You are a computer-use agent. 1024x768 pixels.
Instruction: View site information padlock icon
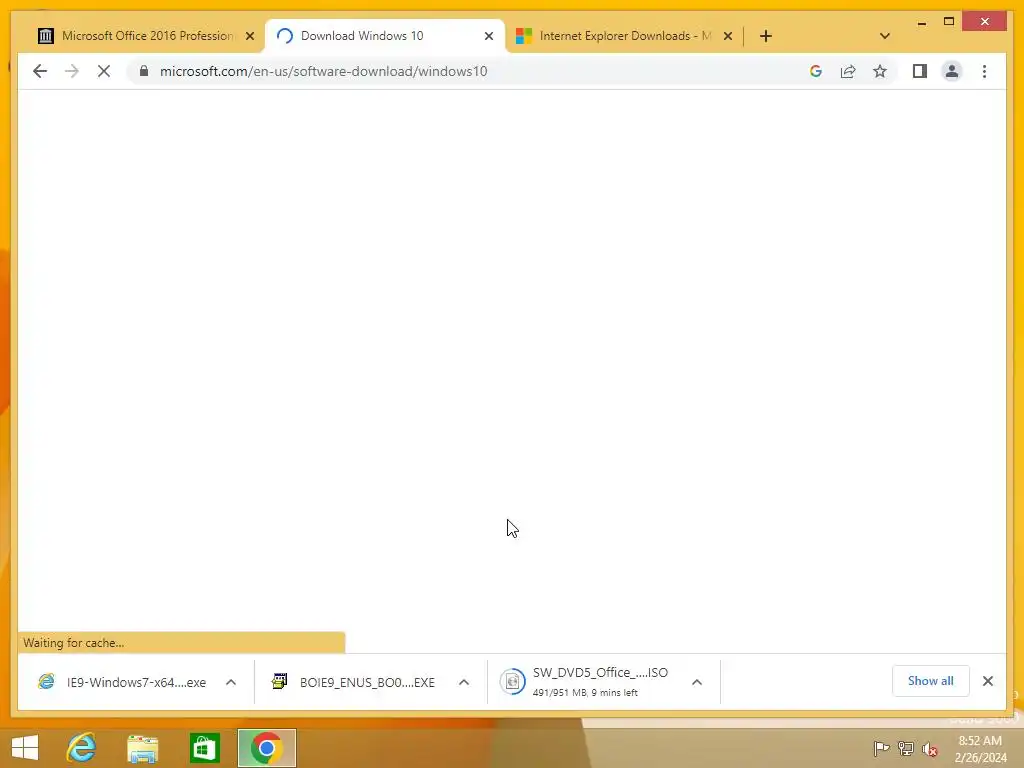pos(144,71)
